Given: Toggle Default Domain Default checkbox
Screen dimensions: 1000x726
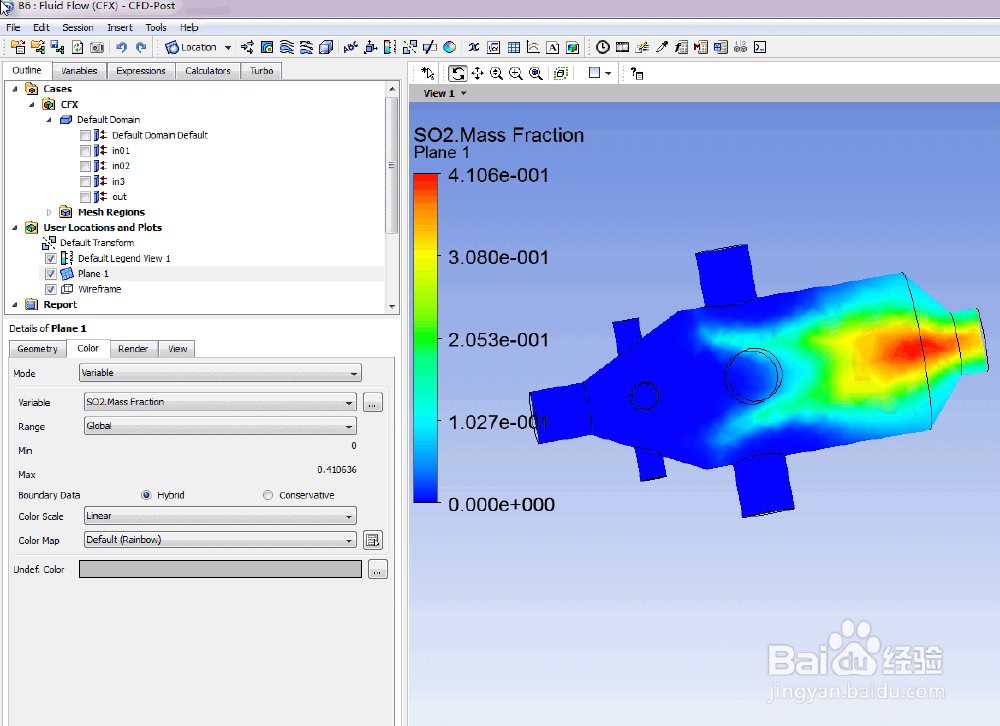Looking at the screenshot, I should (x=85, y=135).
